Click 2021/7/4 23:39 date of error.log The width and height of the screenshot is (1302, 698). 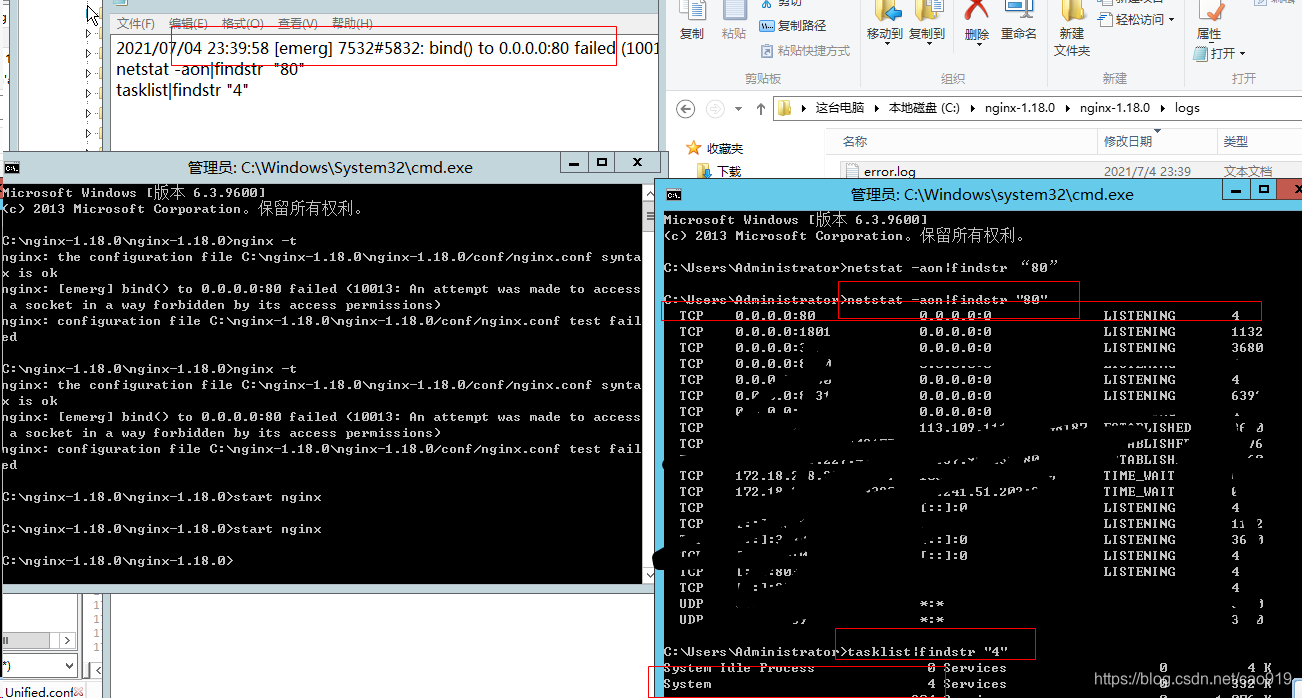(1147, 172)
